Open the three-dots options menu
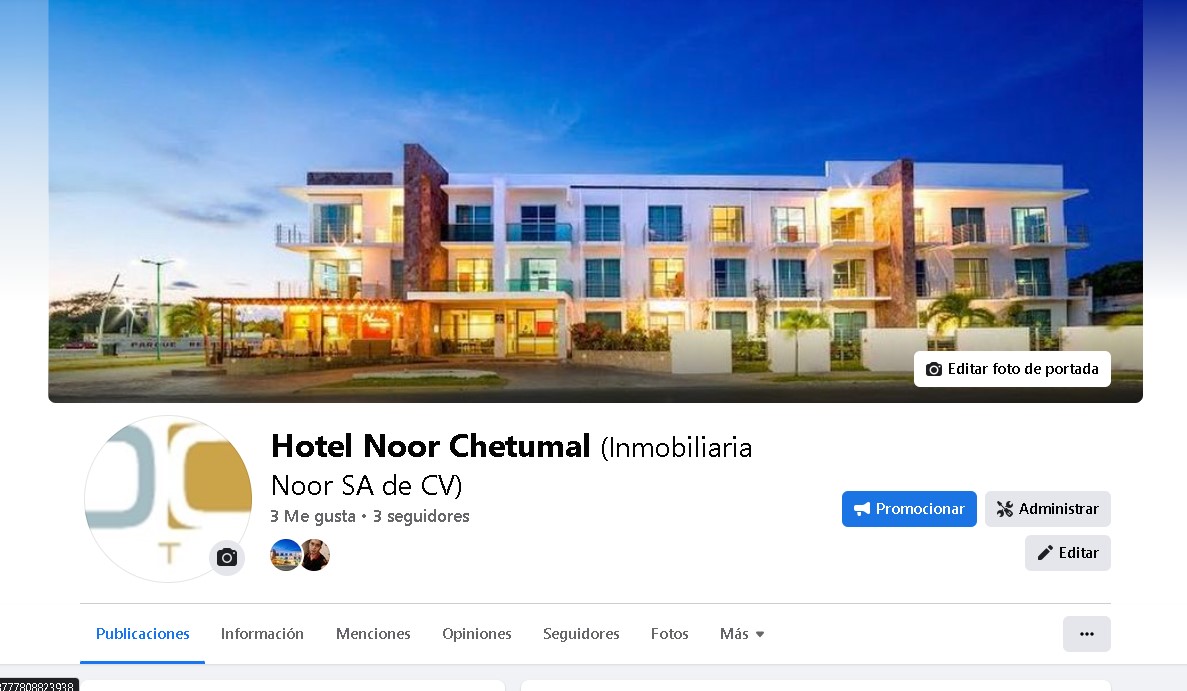The width and height of the screenshot is (1187, 691). click(x=1086, y=634)
